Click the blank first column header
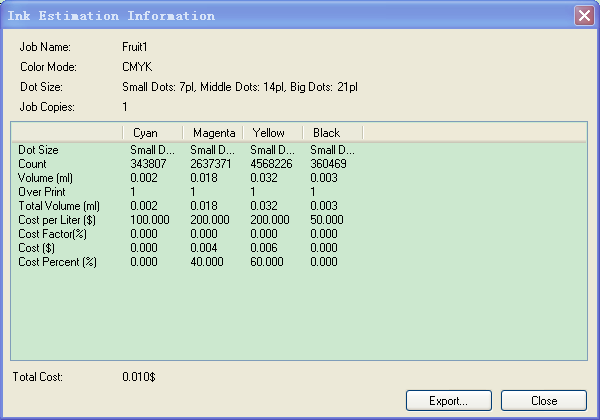 click(67, 133)
